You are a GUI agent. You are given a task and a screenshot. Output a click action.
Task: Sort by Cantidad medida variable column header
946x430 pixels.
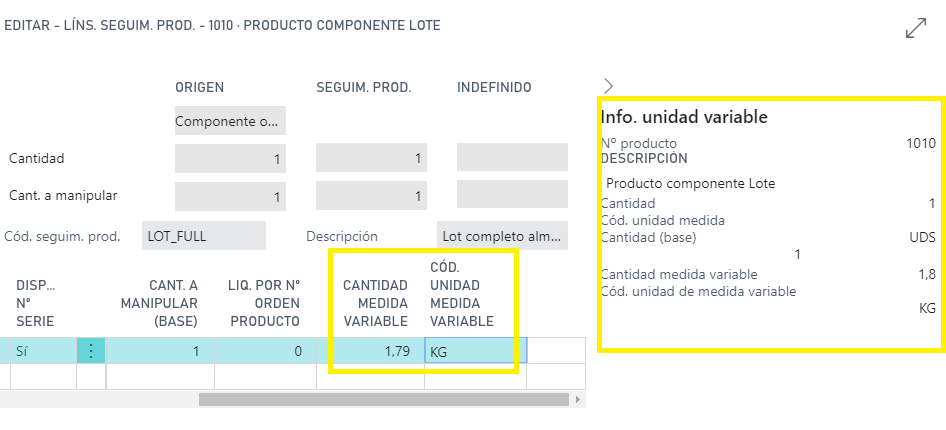(375, 303)
